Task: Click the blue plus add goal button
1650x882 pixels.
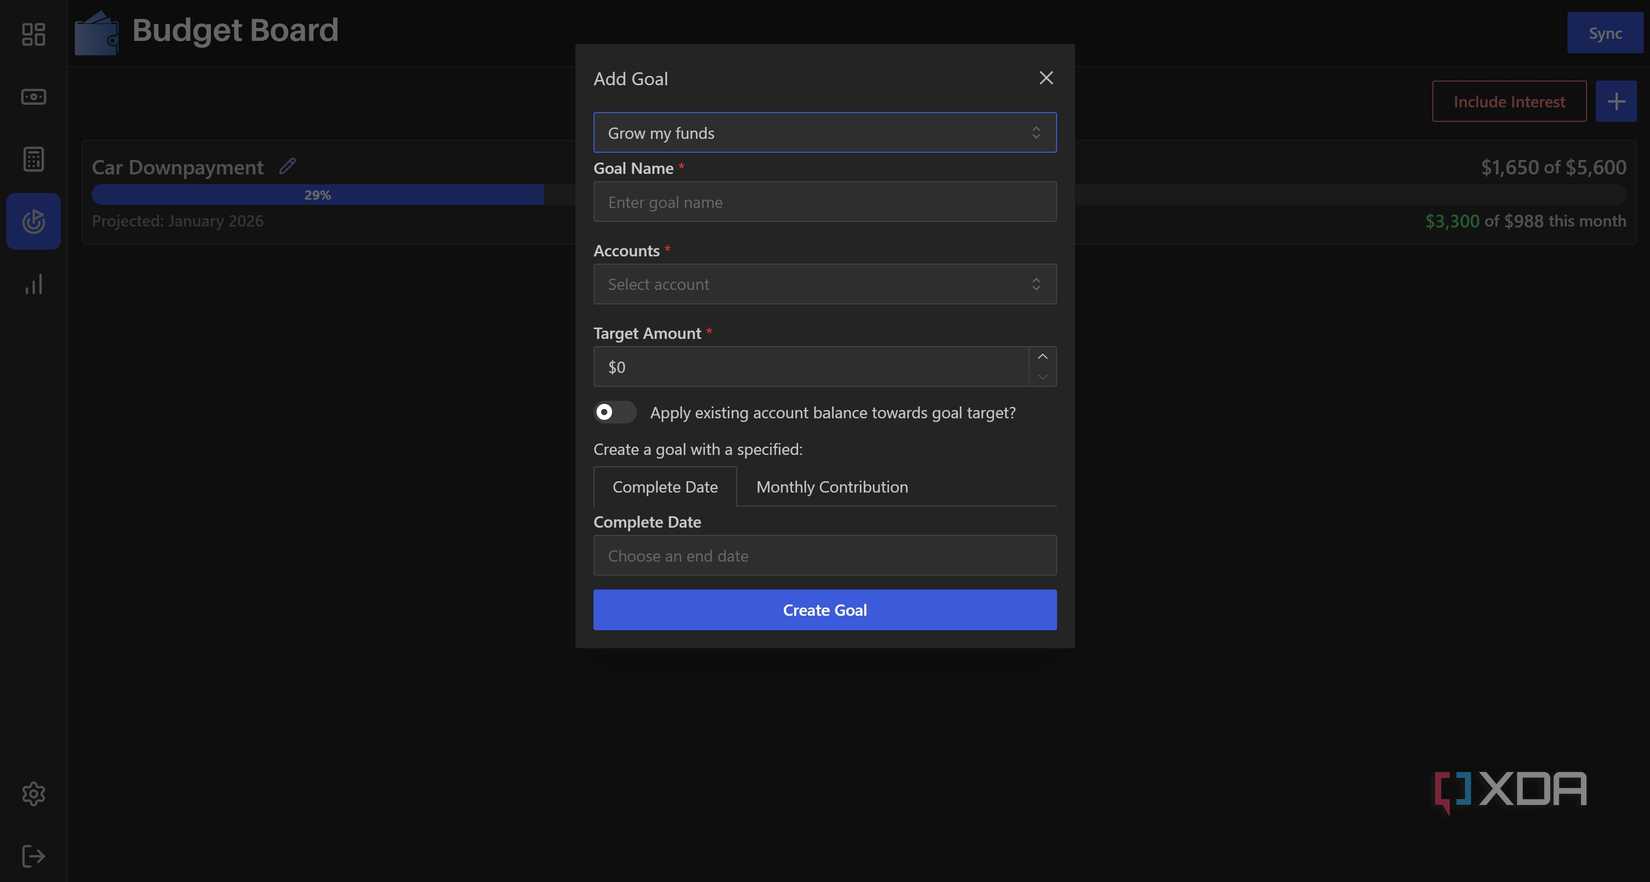Action: (x=1616, y=101)
